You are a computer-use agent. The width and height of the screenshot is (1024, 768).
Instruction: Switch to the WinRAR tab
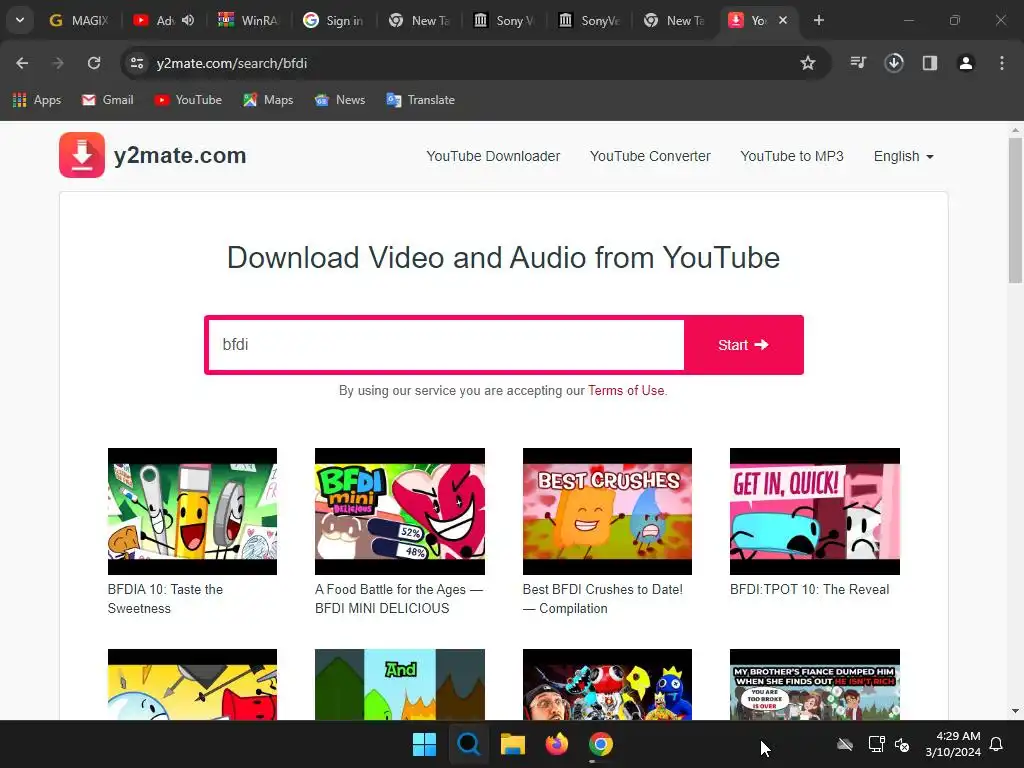[249, 20]
